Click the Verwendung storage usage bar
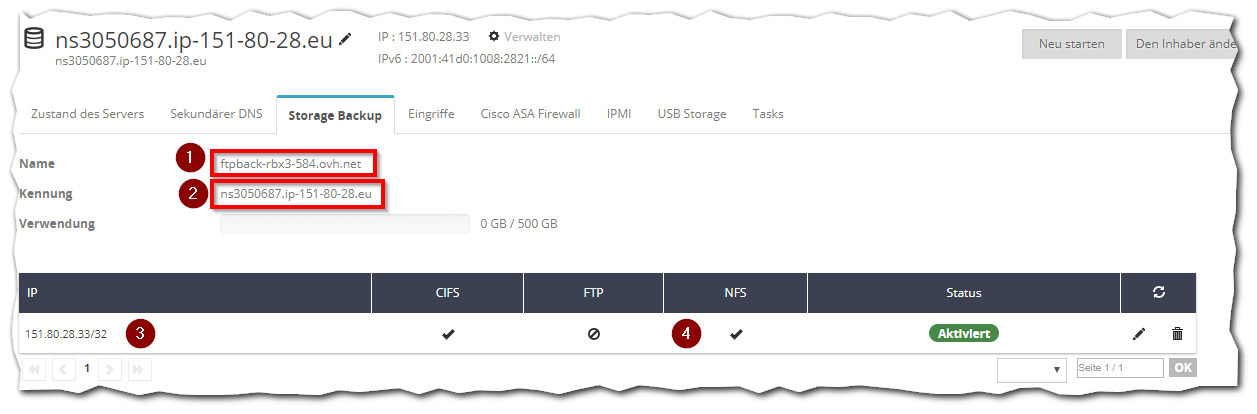Image resolution: width=1257 pixels, height=414 pixels. pos(344,224)
